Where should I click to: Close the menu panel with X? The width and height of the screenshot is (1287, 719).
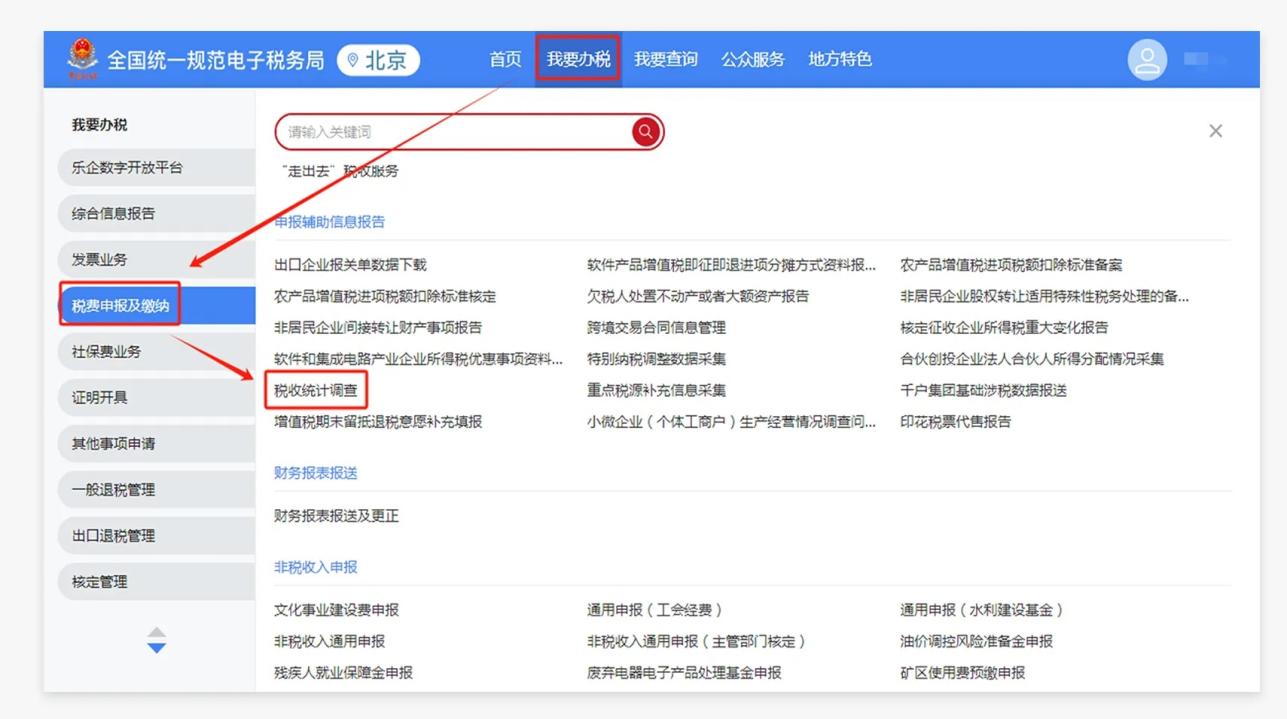[x=1215, y=131]
